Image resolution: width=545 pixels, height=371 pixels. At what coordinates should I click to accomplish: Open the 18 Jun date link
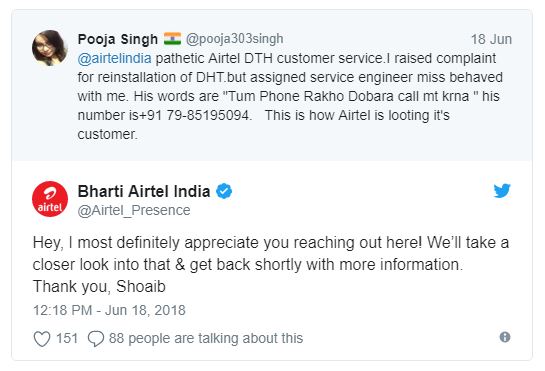[x=491, y=39]
